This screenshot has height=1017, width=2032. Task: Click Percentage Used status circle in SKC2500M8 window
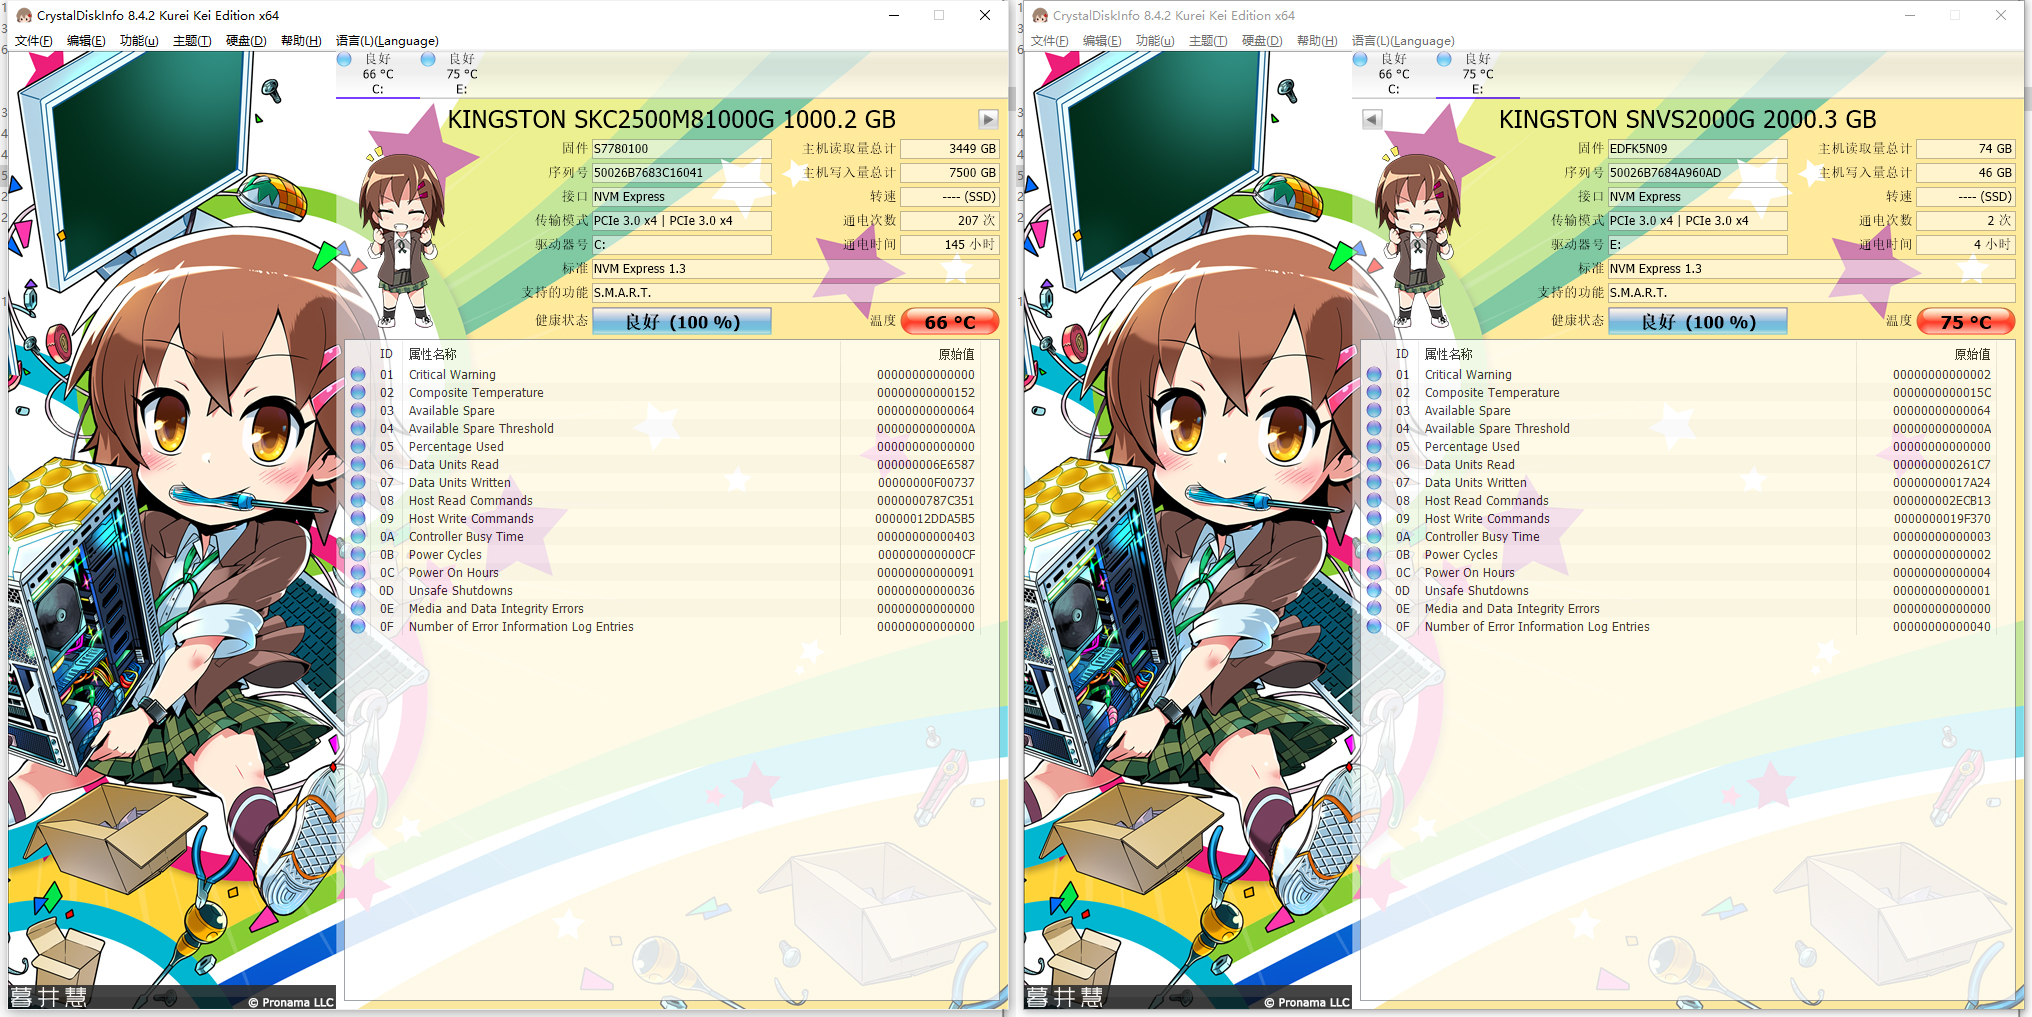(x=358, y=447)
